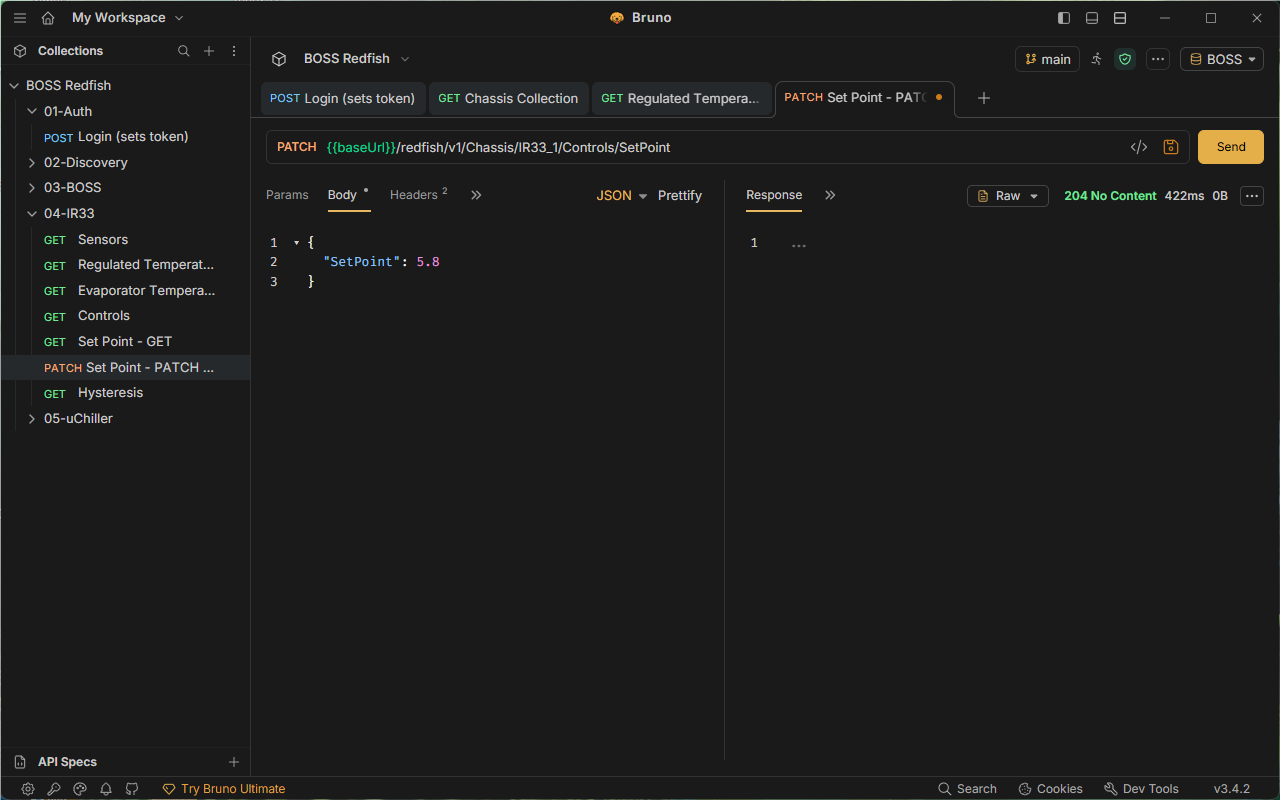1280x801 pixels.
Task: Open the key icon in status bar
Action: point(54,789)
